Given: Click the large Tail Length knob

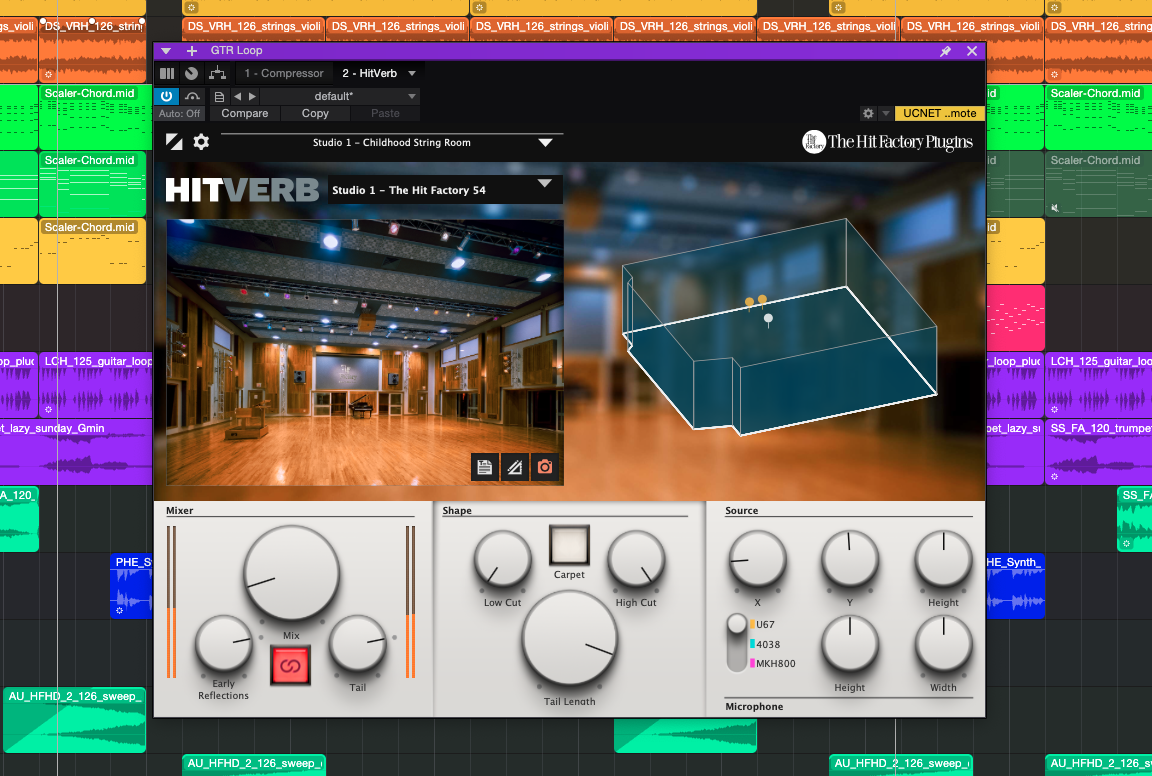Looking at the screenshot, I should (569, 638).
